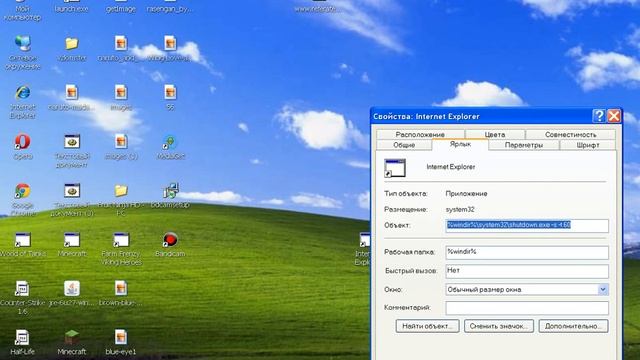Open the Сетевое окружение desktop icon
The height and width of the screenshot is (360, 640).
22,44
